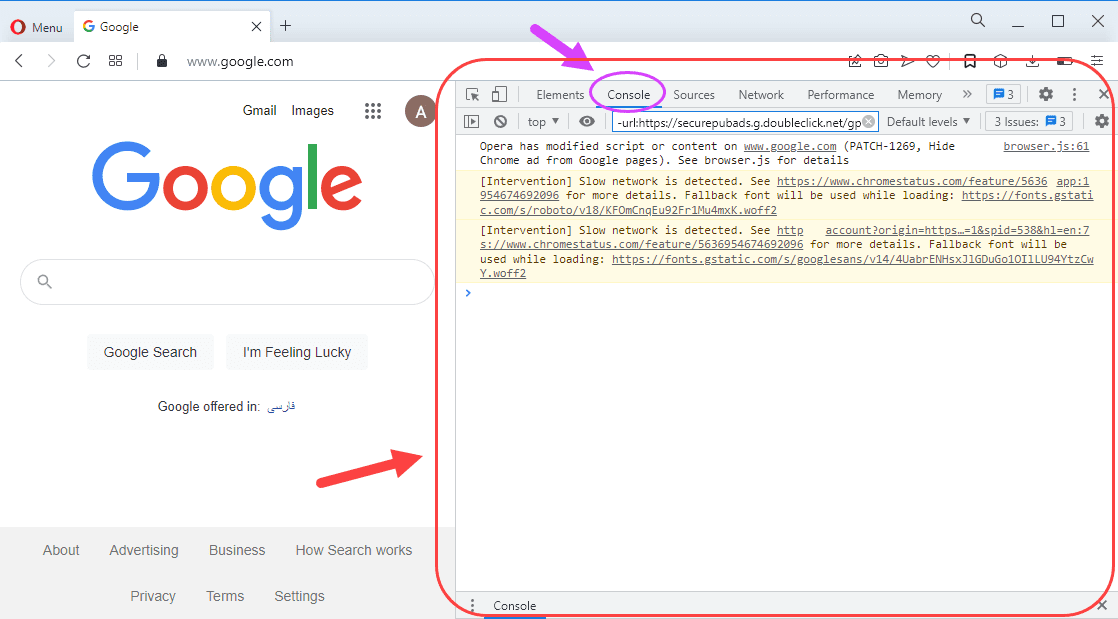Click the console prompt input line
1118x619 pixels.
[x=784, y=293]
